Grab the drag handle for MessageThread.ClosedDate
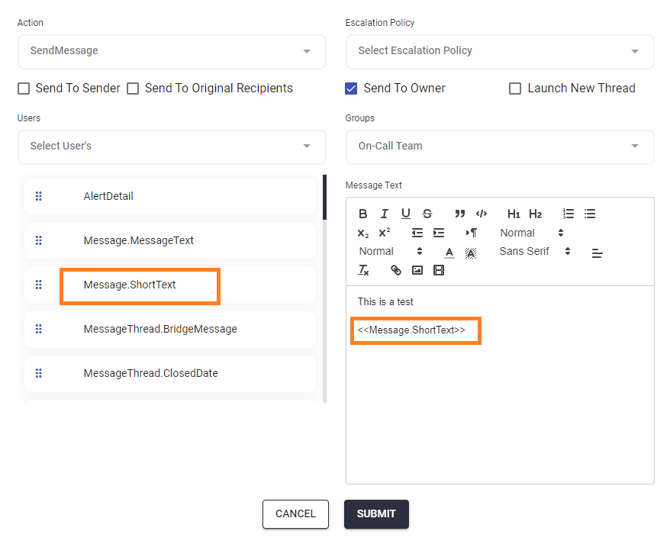The height and width of the screenshot is (544, 670). pos(38,373)
